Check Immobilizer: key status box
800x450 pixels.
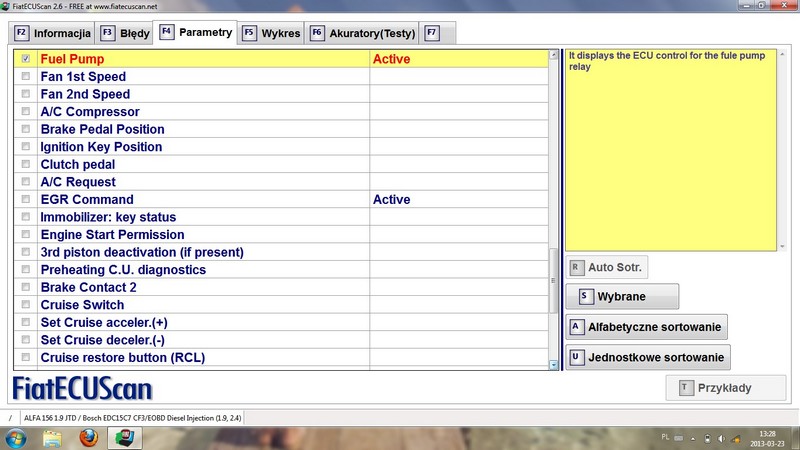tap(26, 217)
